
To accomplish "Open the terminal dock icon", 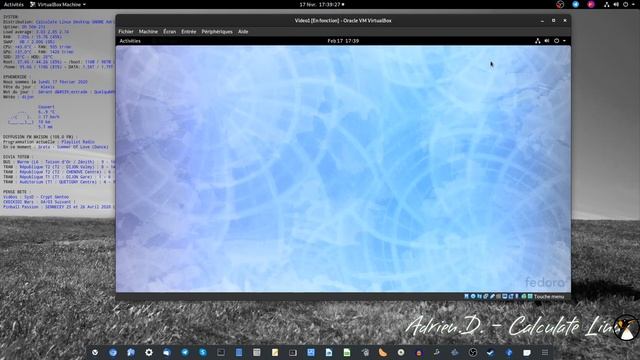I will (x=221, y=353).
